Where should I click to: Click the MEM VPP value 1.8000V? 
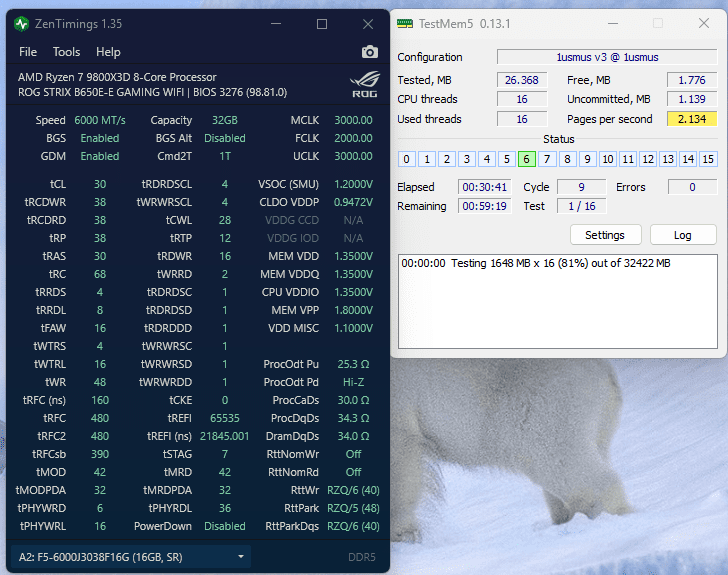353,310
